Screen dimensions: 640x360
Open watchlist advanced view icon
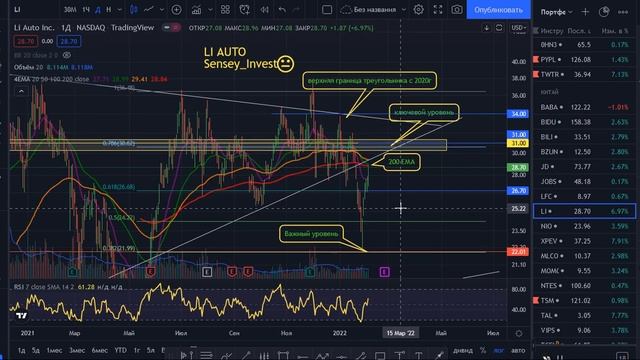tap(604, 12)
